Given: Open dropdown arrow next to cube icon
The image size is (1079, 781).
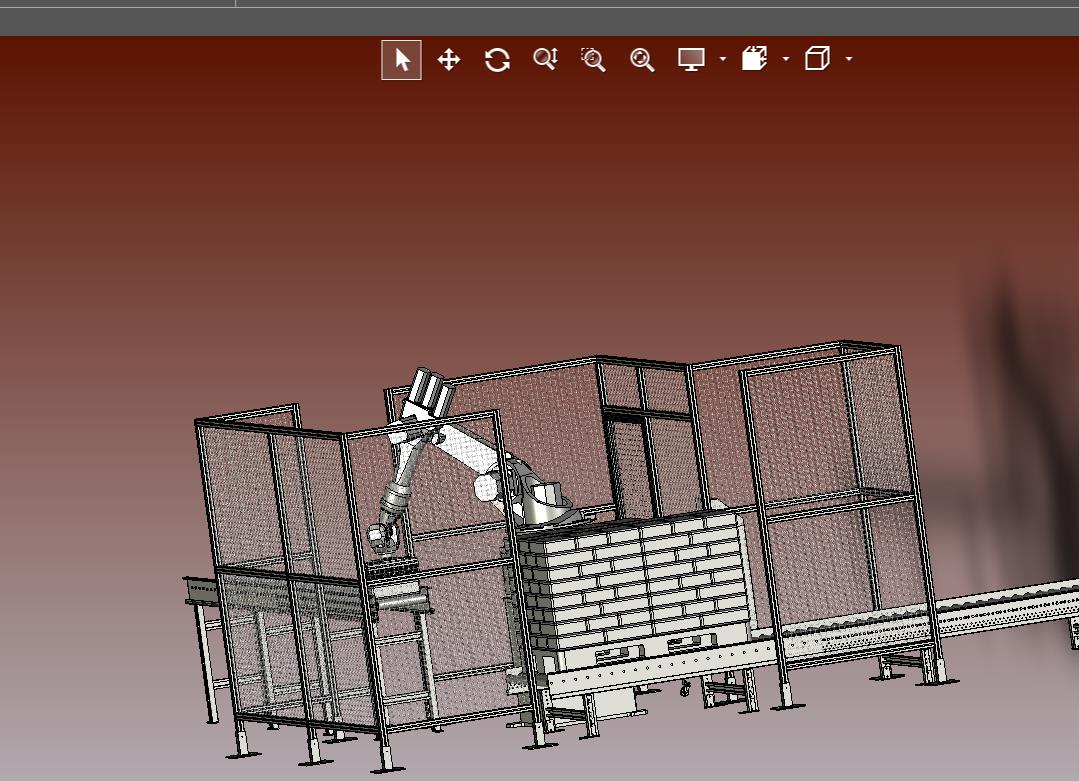Looking at the screenshot, I should coord(849,59).
